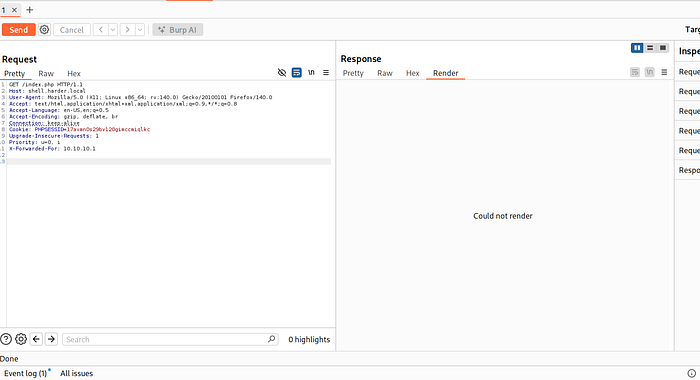This screenshot has height=380, width=700.
Task: Expand the Inspector row starting 'Respo'
Action: pos(688,170)
